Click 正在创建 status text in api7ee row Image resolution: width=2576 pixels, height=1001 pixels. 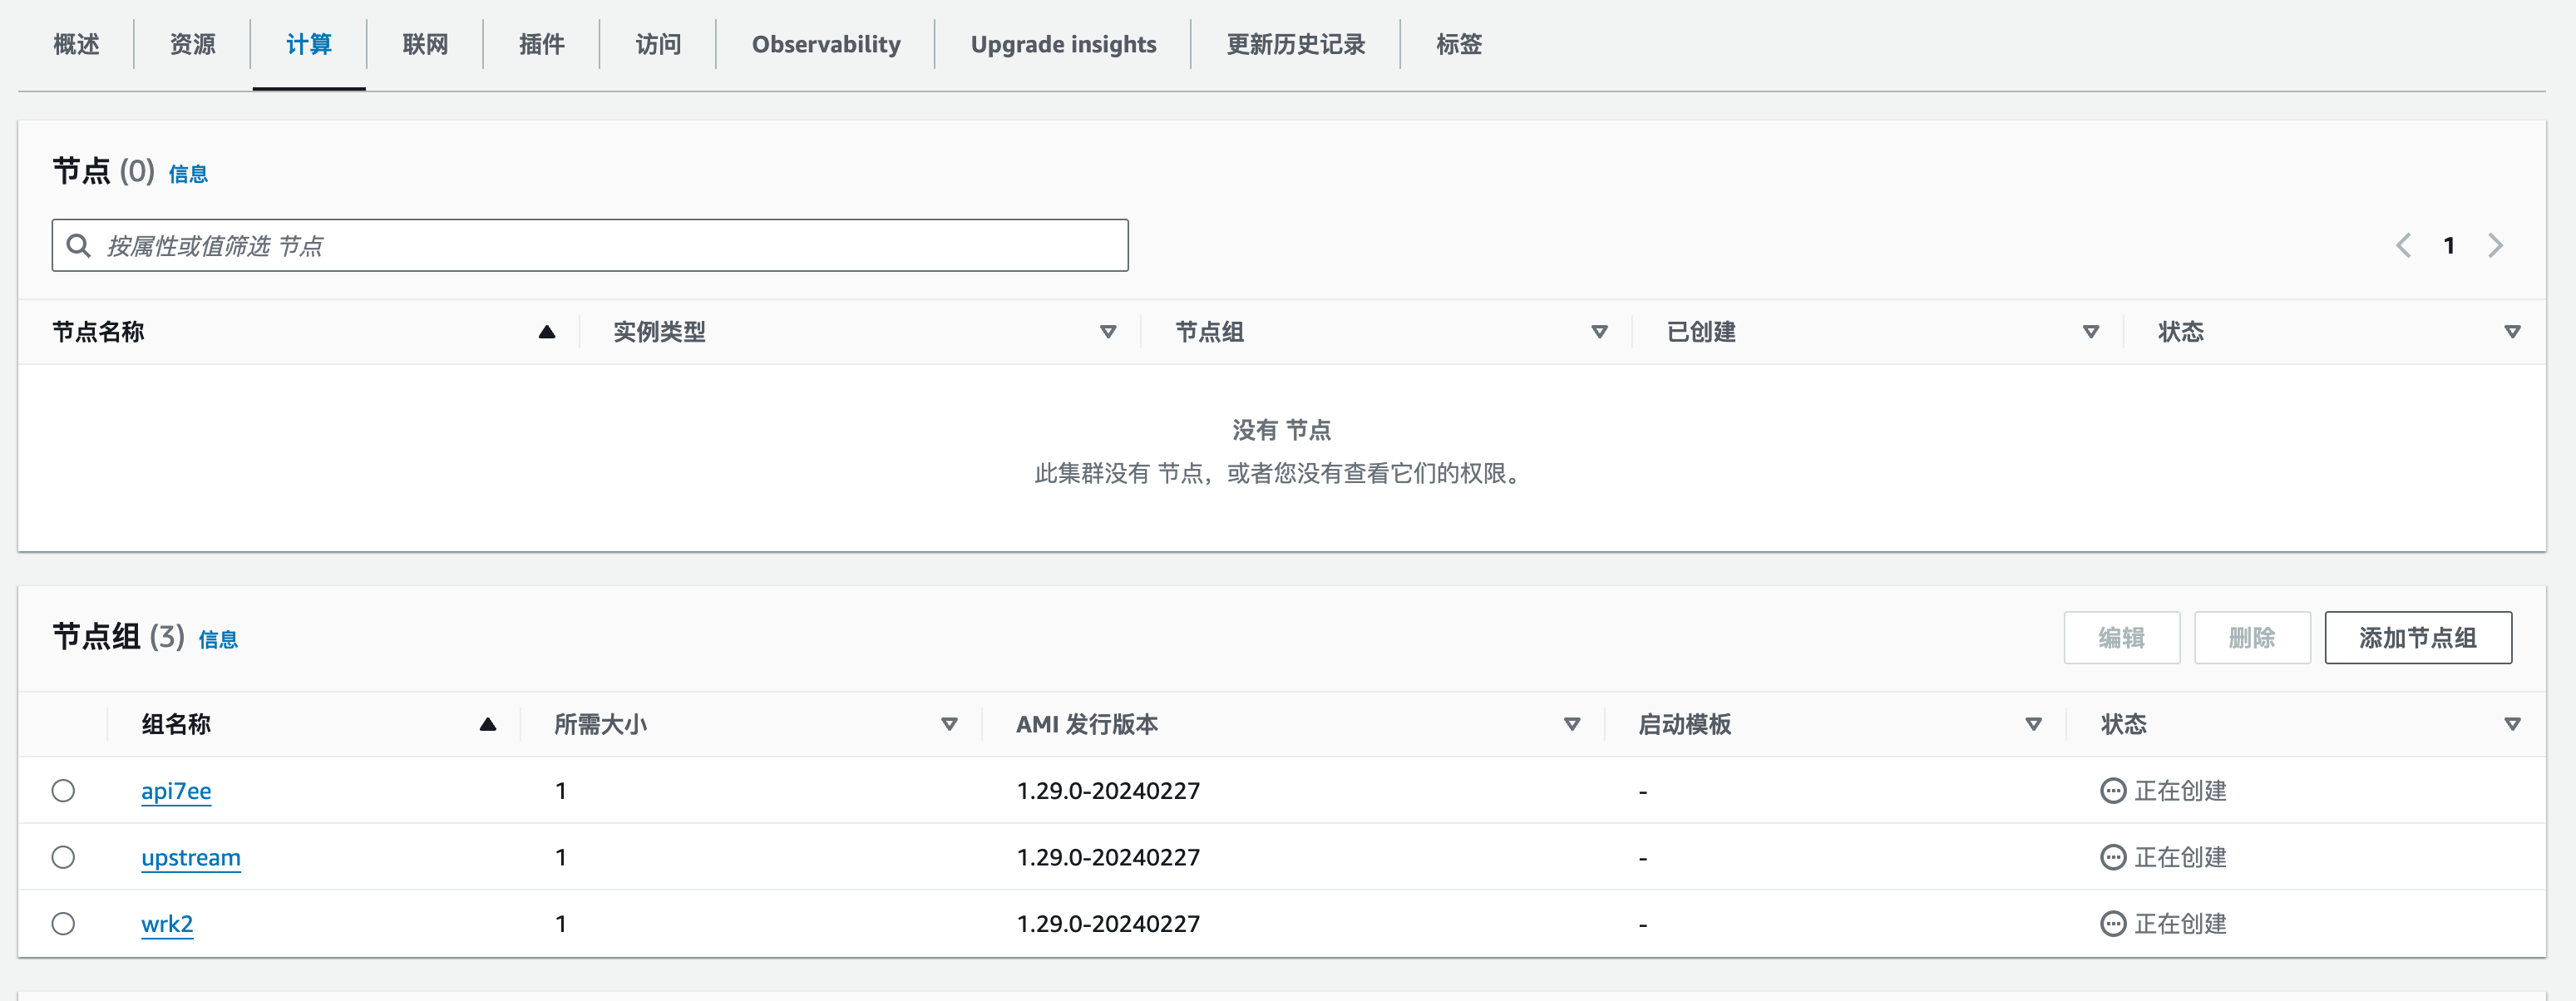(x=2180, y=791)
